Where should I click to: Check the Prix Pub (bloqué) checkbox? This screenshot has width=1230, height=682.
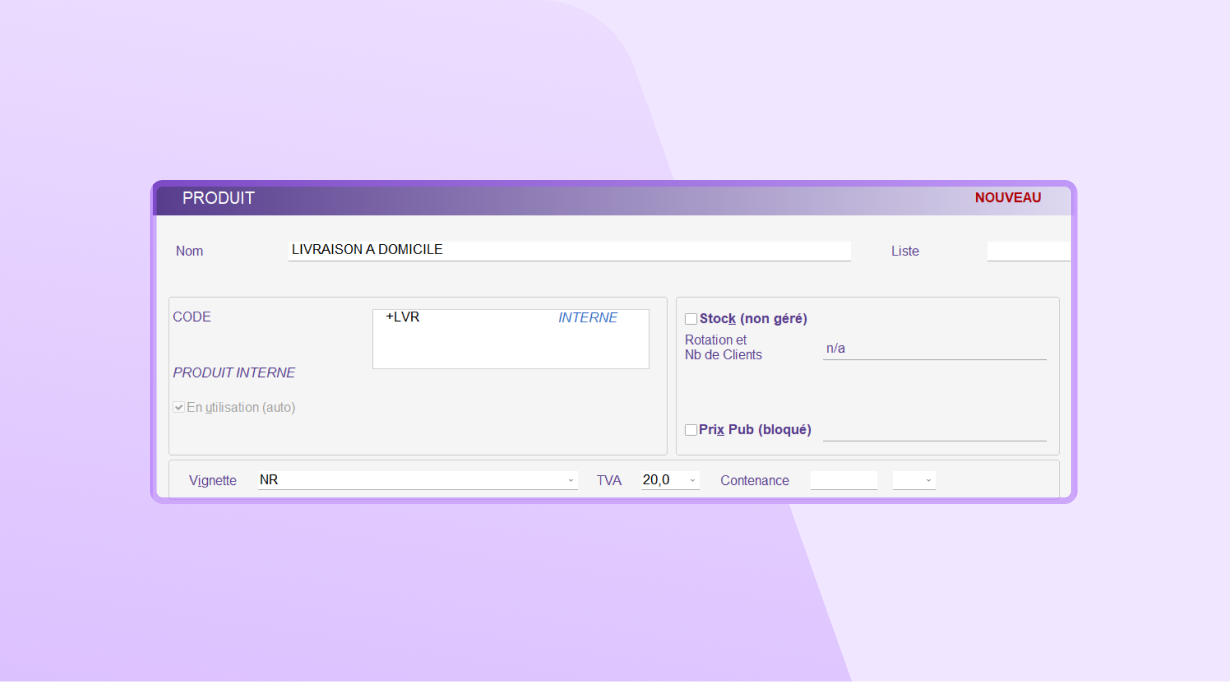[691, 430]
